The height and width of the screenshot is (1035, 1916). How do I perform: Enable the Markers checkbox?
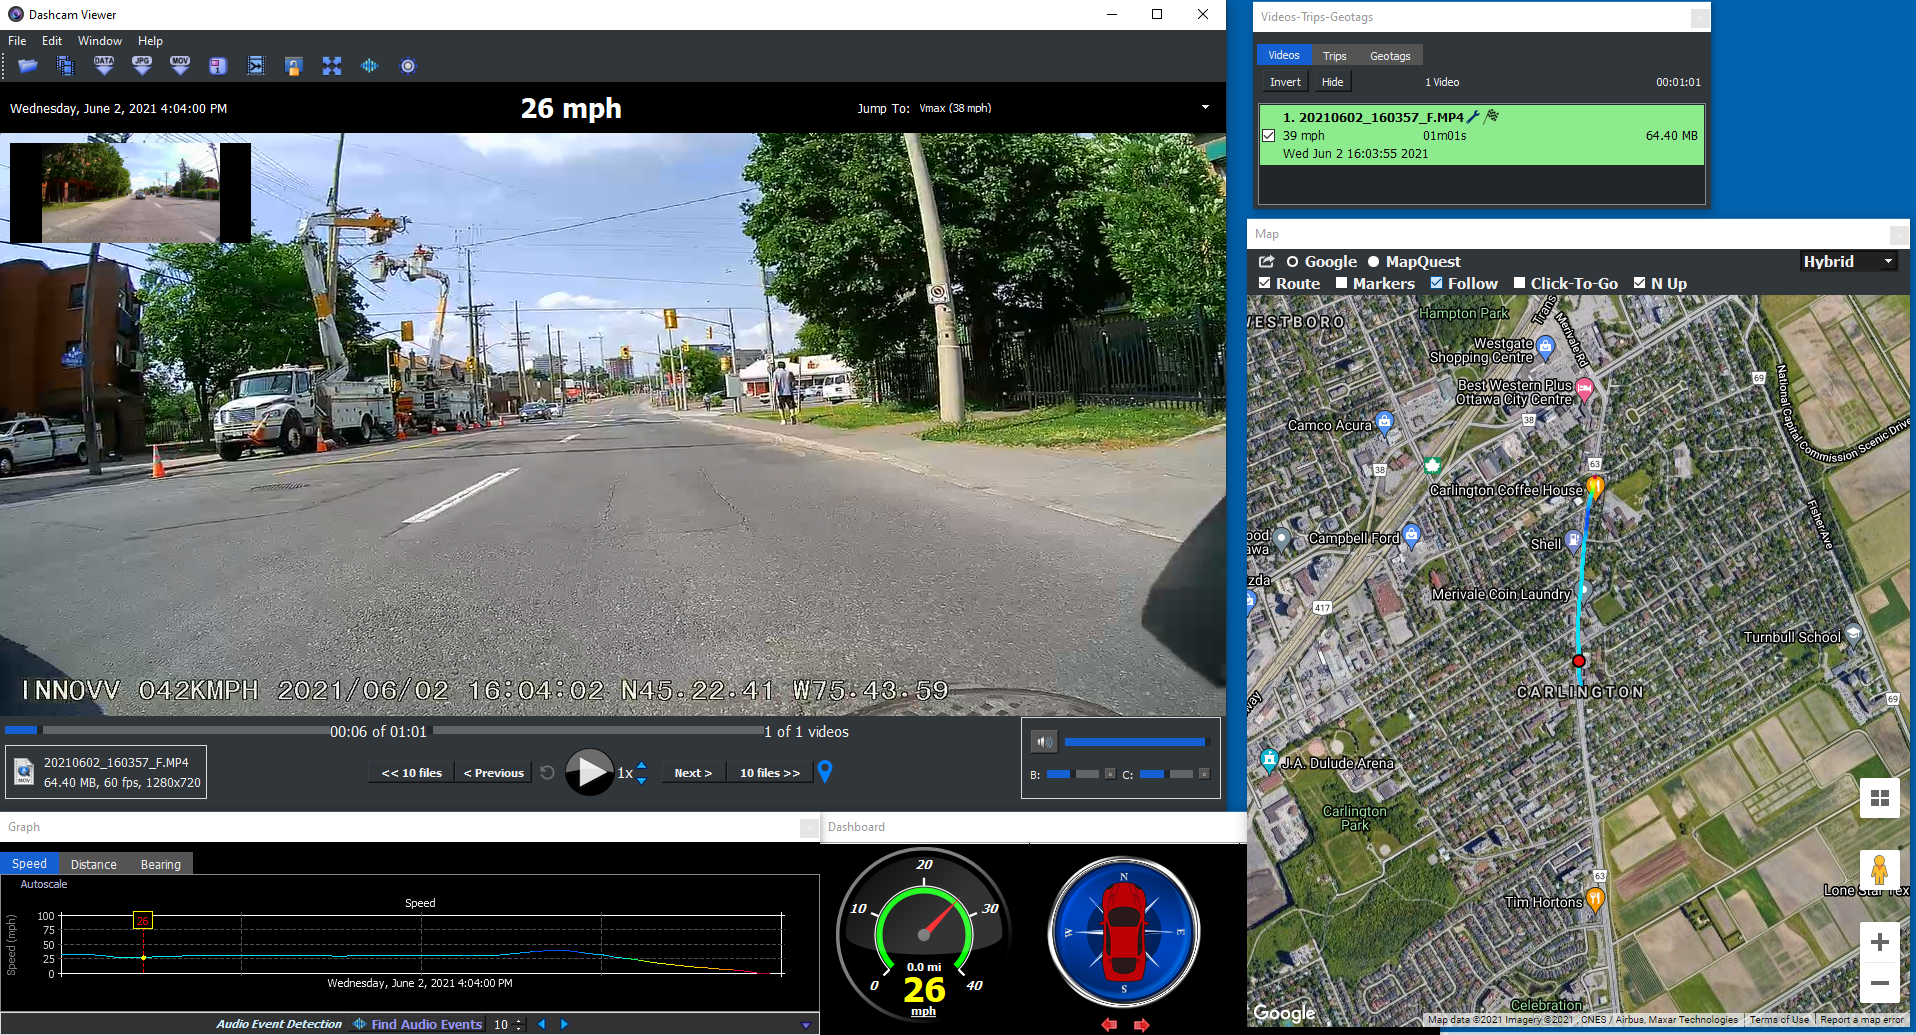click(x=1342, y=283)
